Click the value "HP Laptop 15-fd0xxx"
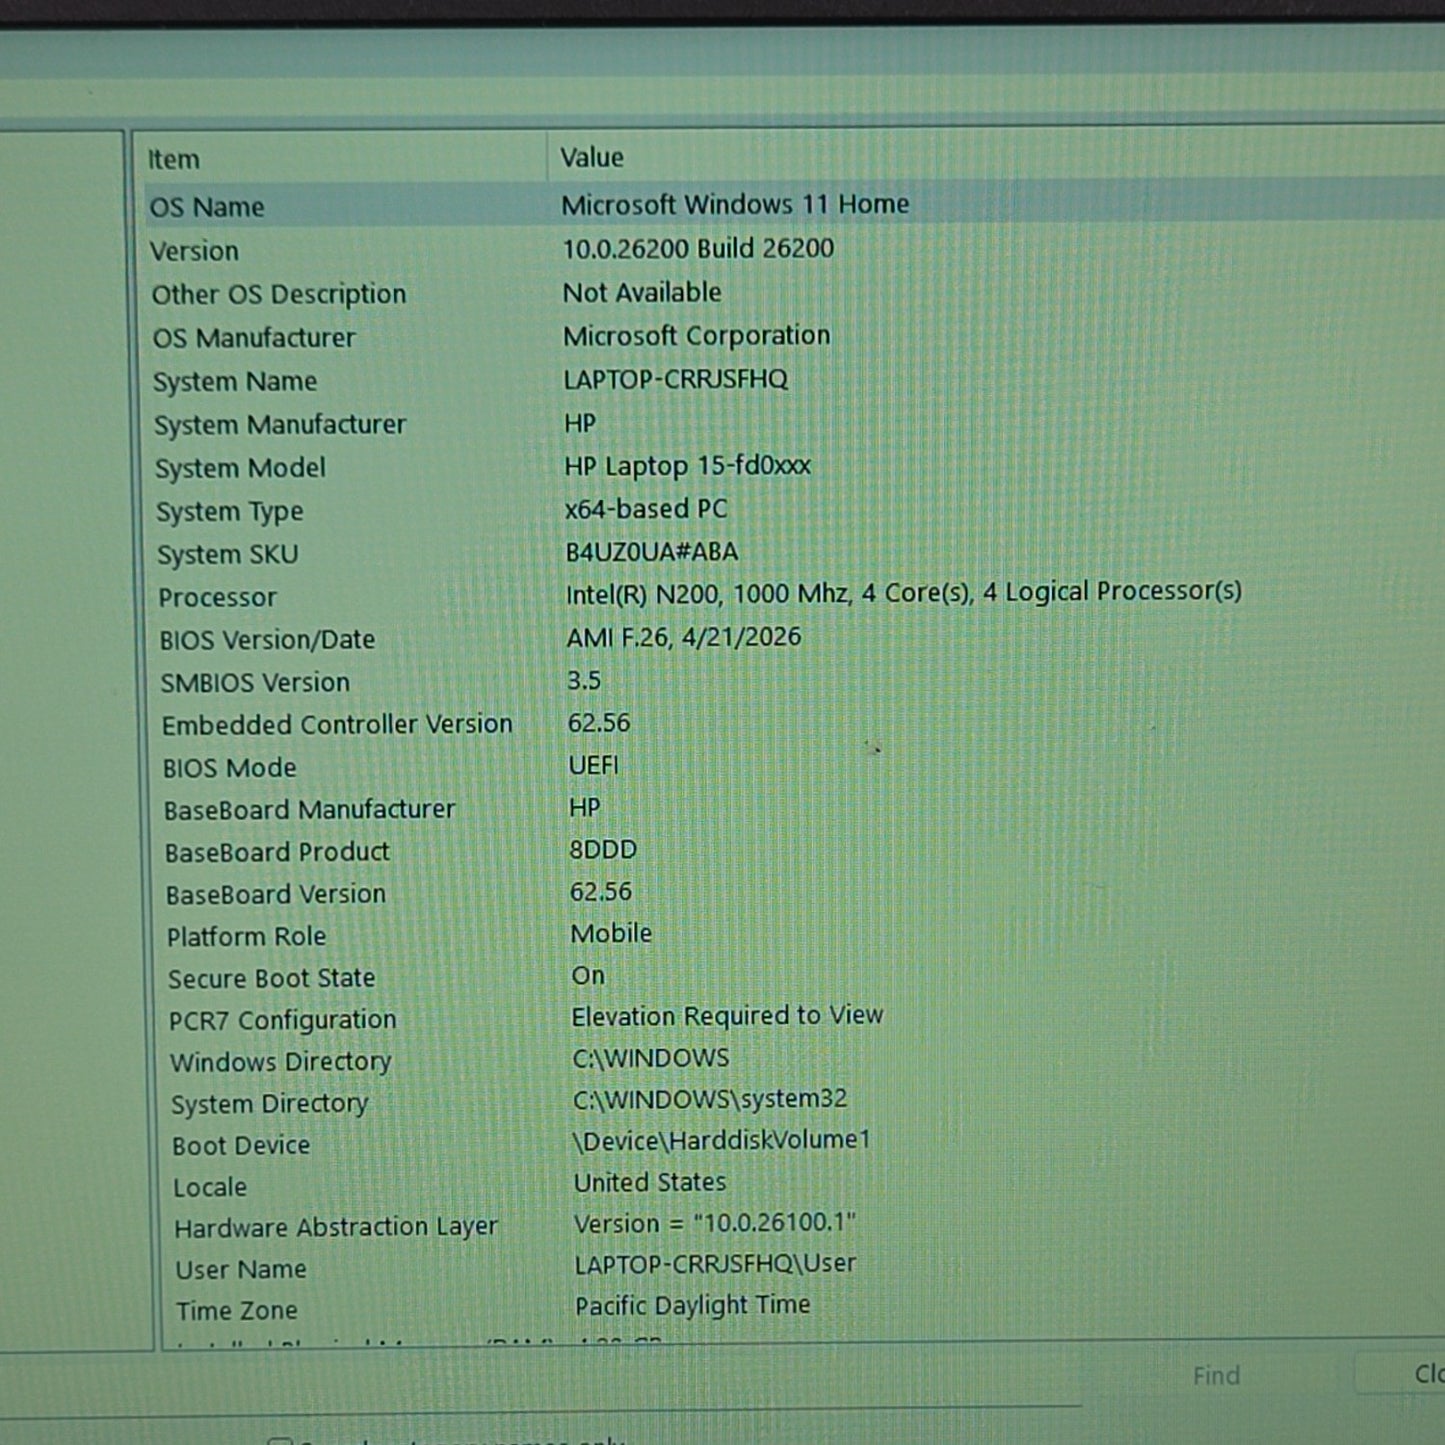1445x1445 pixels. point(688,466)
